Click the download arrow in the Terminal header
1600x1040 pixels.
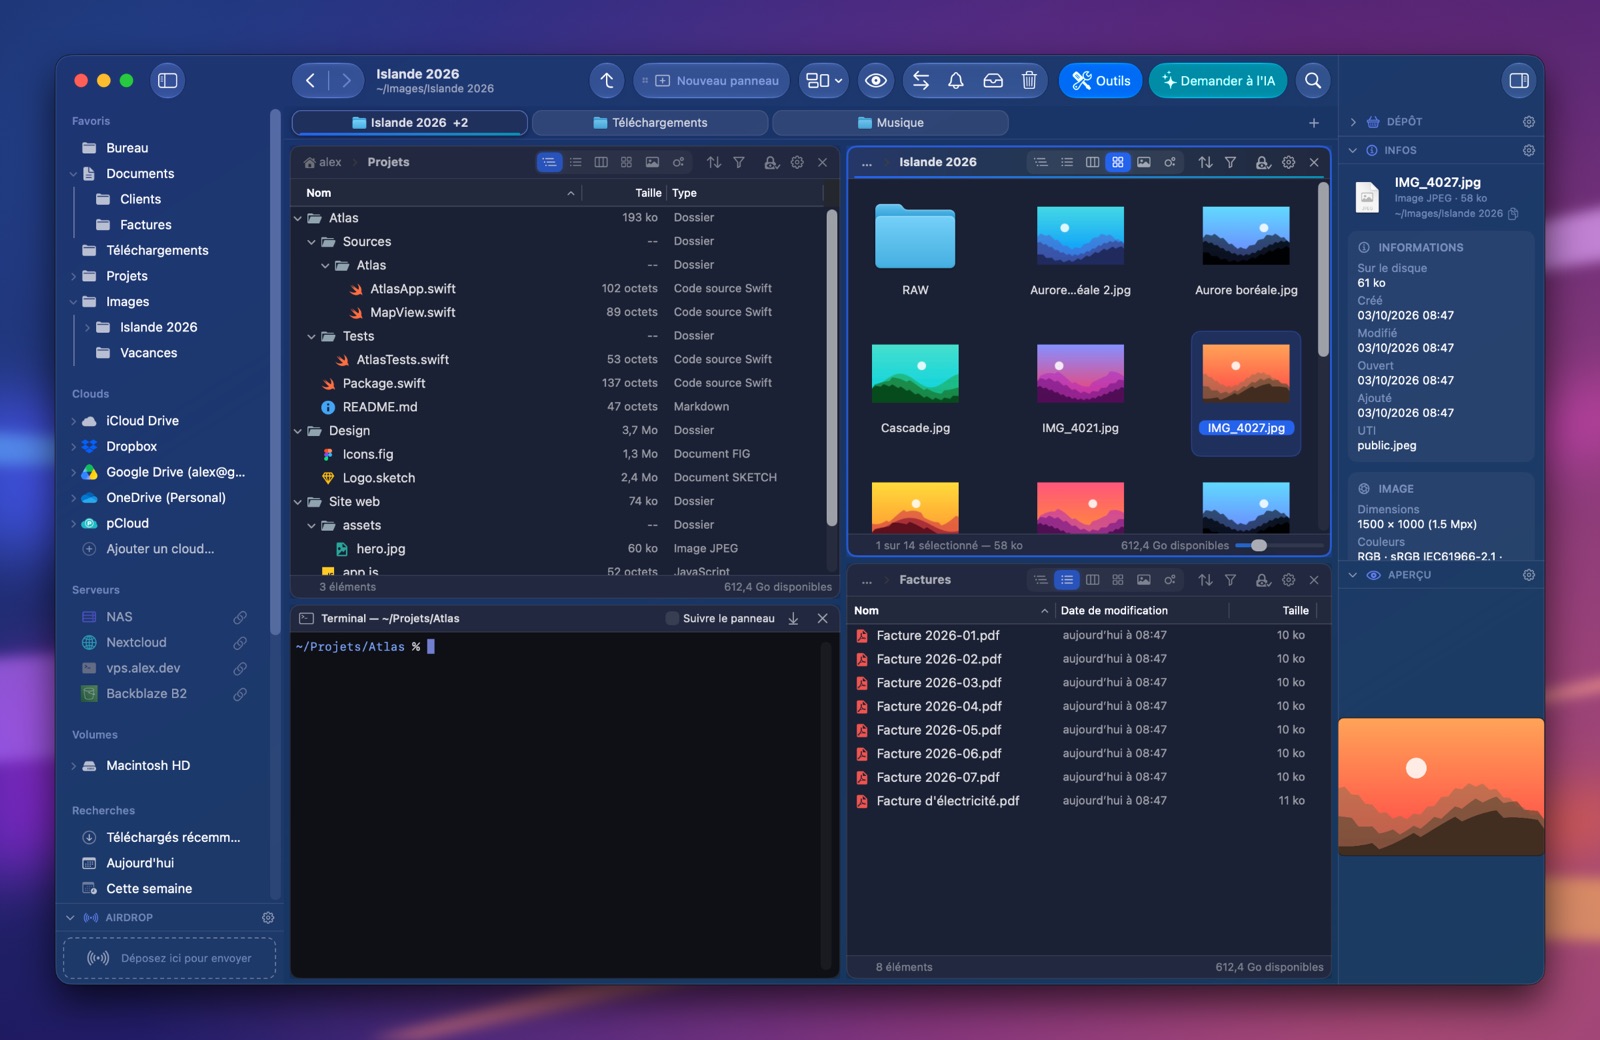793,619
